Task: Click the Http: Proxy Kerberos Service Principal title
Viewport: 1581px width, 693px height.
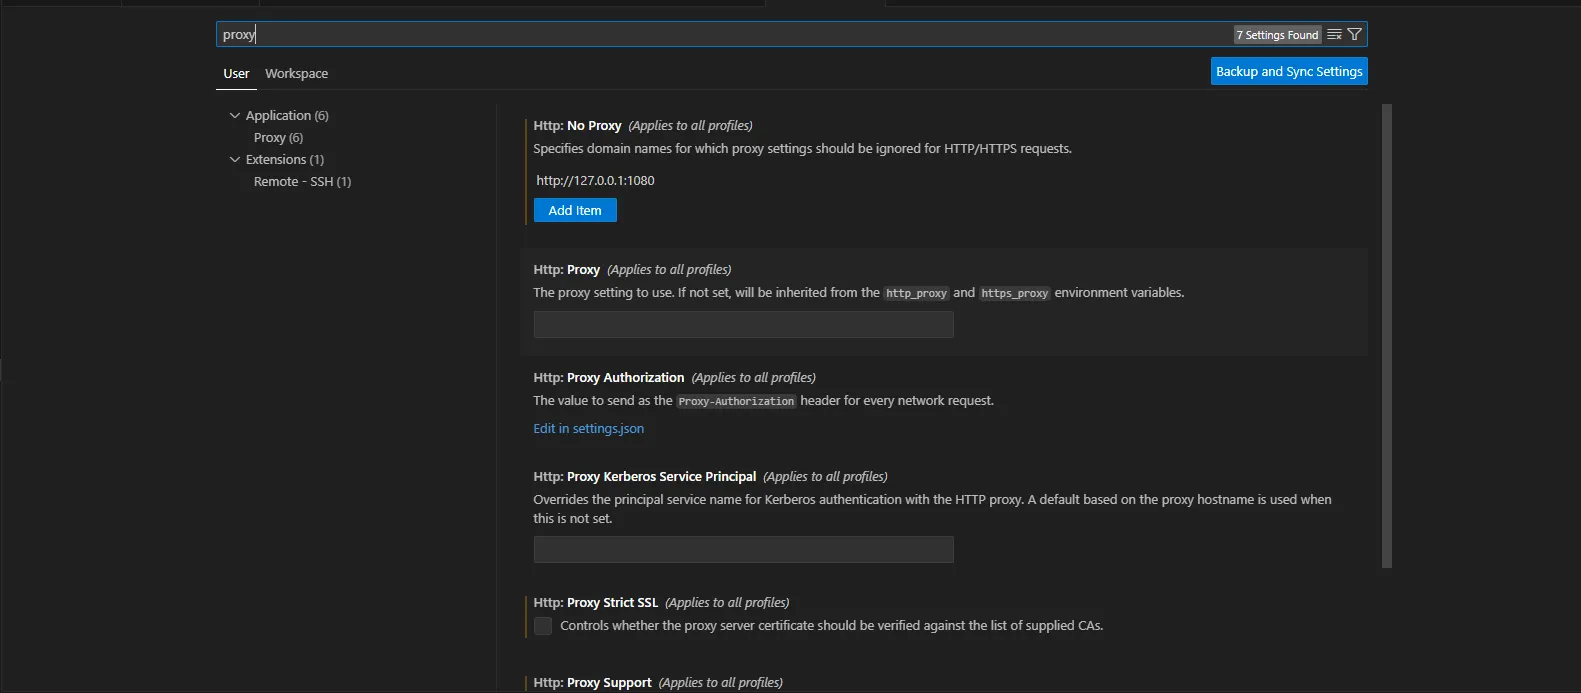Action: click(644, 477)
